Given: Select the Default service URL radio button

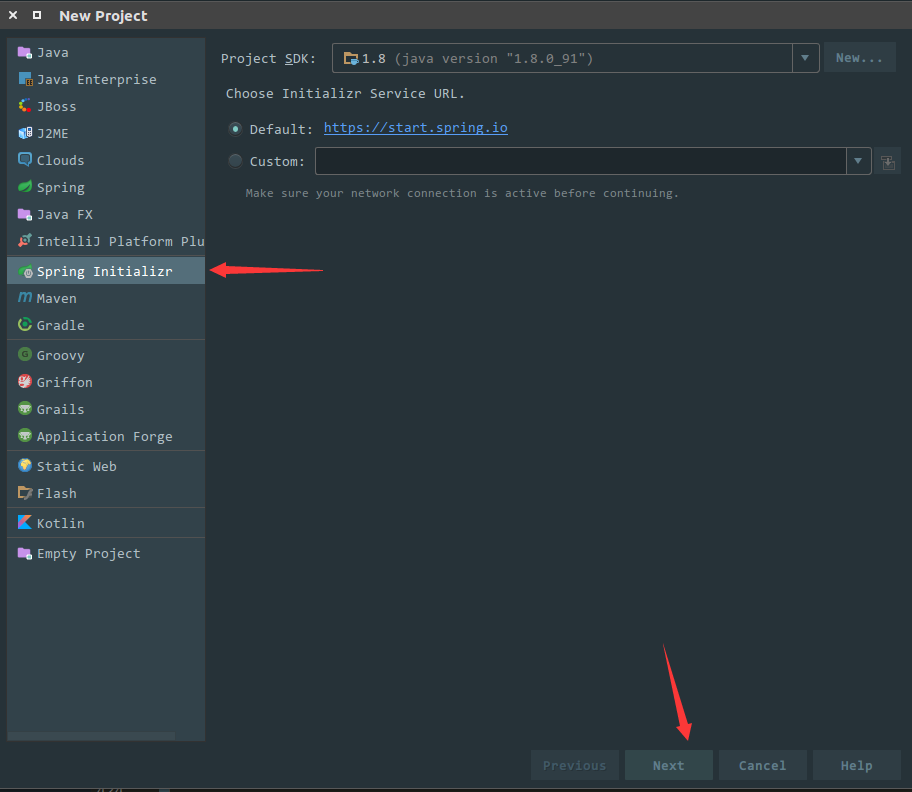Looking at the screenshot, I should (235, 129).
